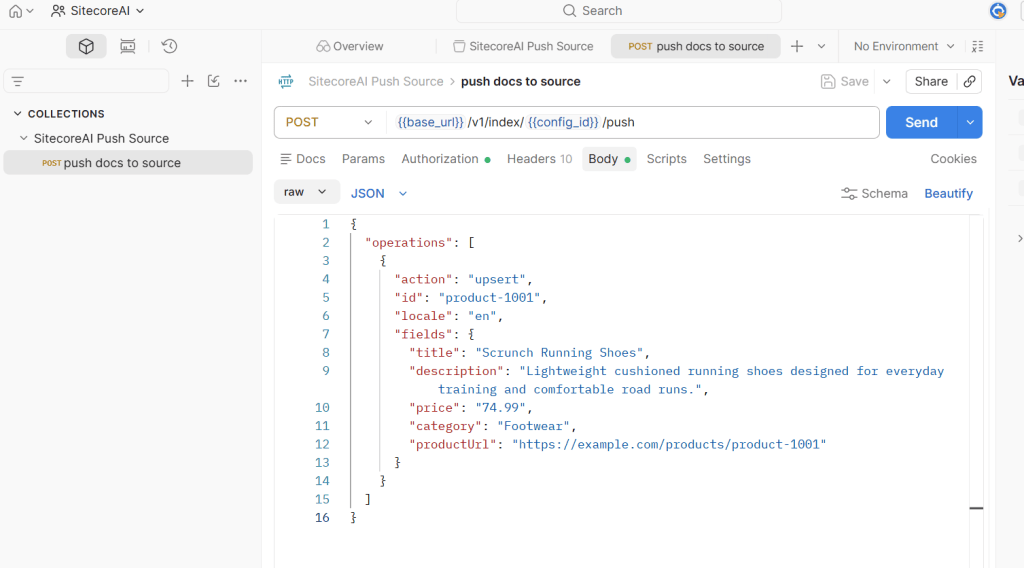The height and width of the screenshot is (568, 1024).
Task: Click the "74.99" price value
Action: tap(500, 407)
